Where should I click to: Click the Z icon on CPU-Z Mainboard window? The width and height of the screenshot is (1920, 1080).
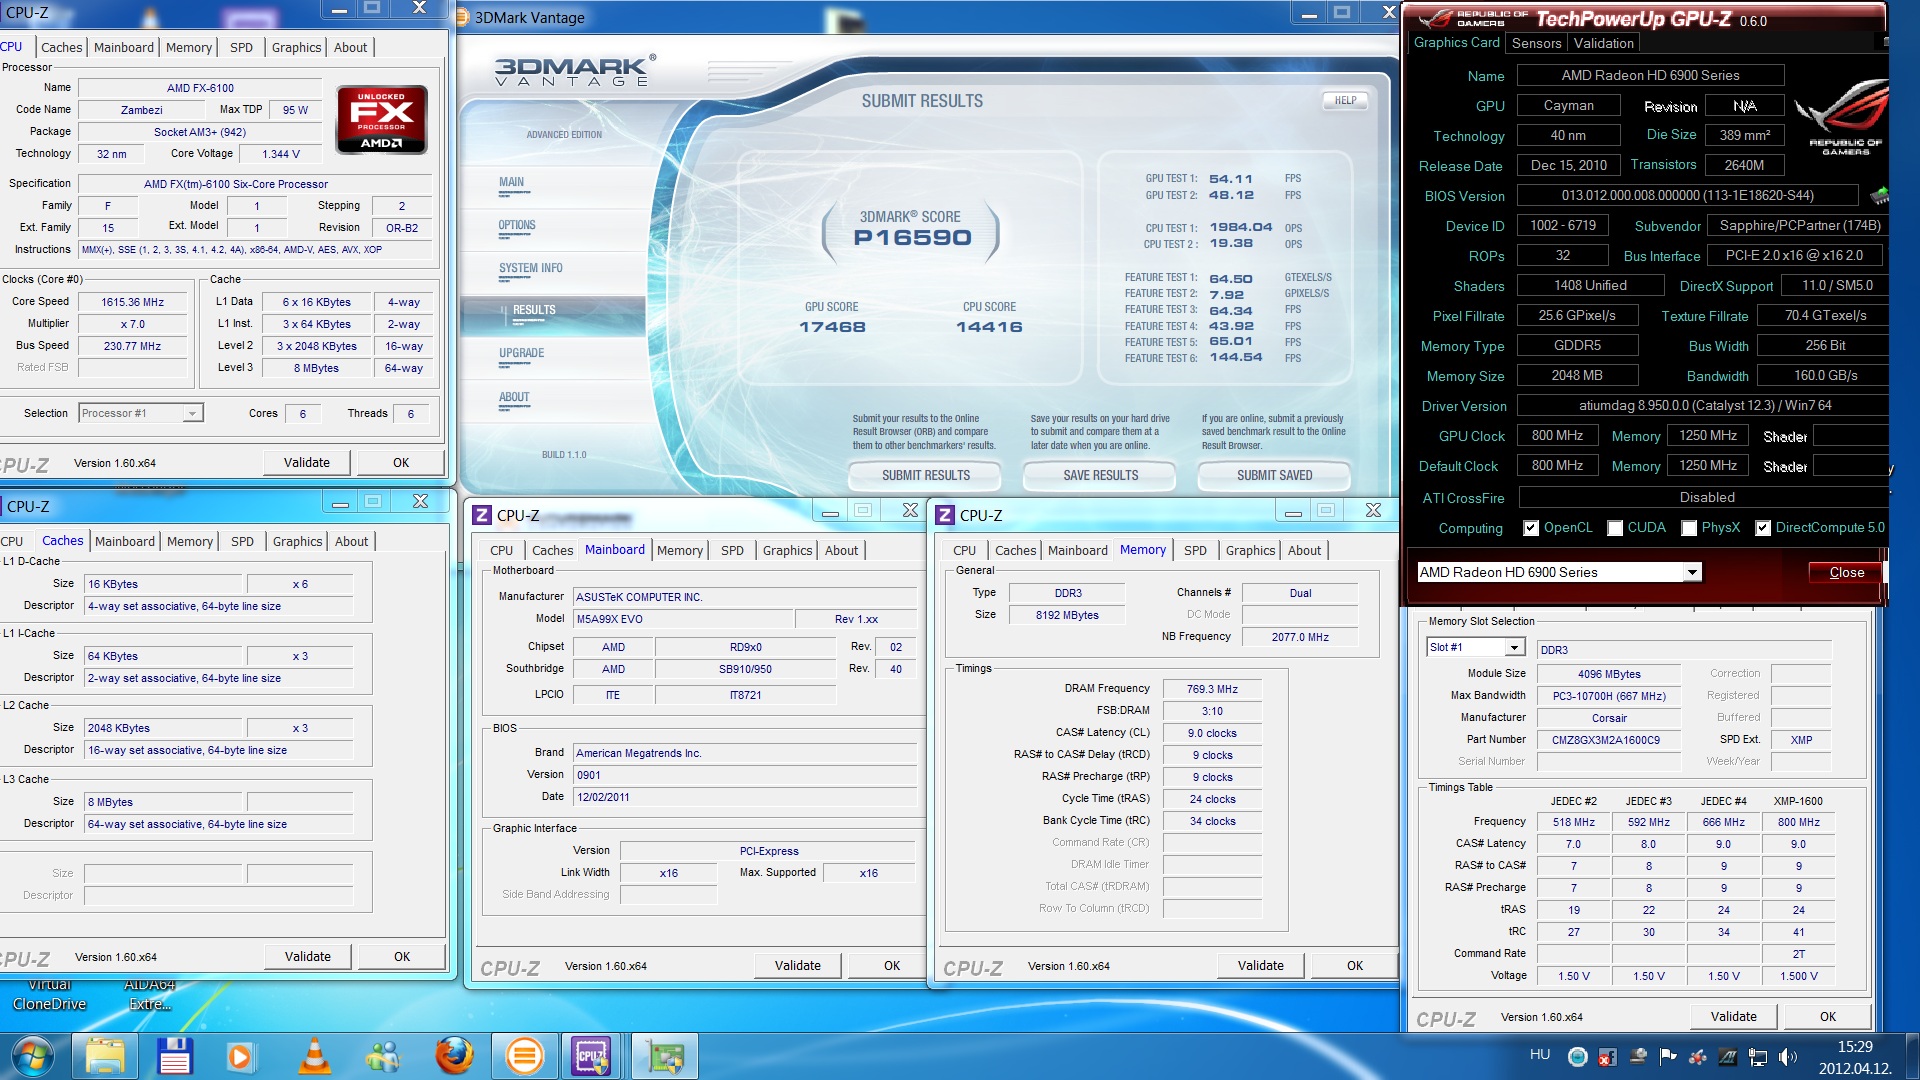(482, 515)
